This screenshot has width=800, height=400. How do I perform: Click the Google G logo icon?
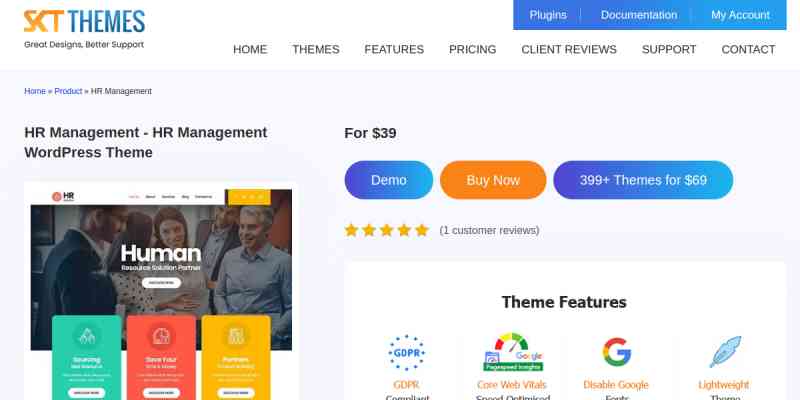tap(617, 352)
